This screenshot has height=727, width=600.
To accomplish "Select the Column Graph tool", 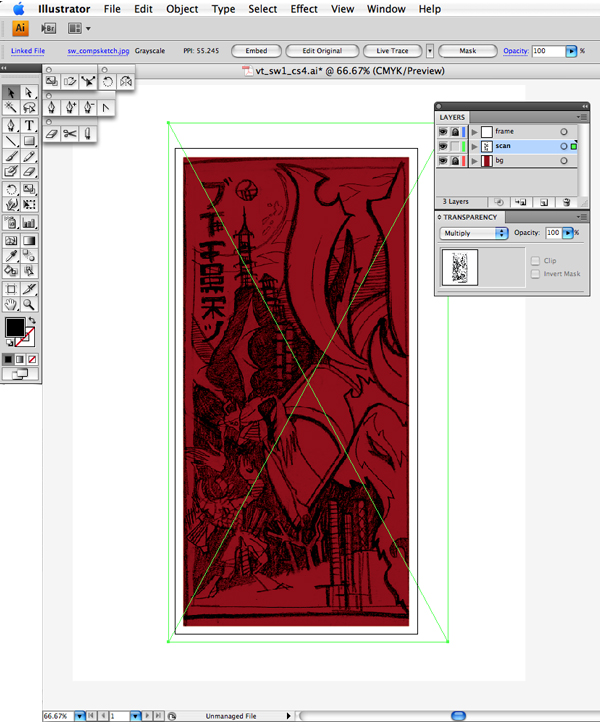I will (29, 223).
